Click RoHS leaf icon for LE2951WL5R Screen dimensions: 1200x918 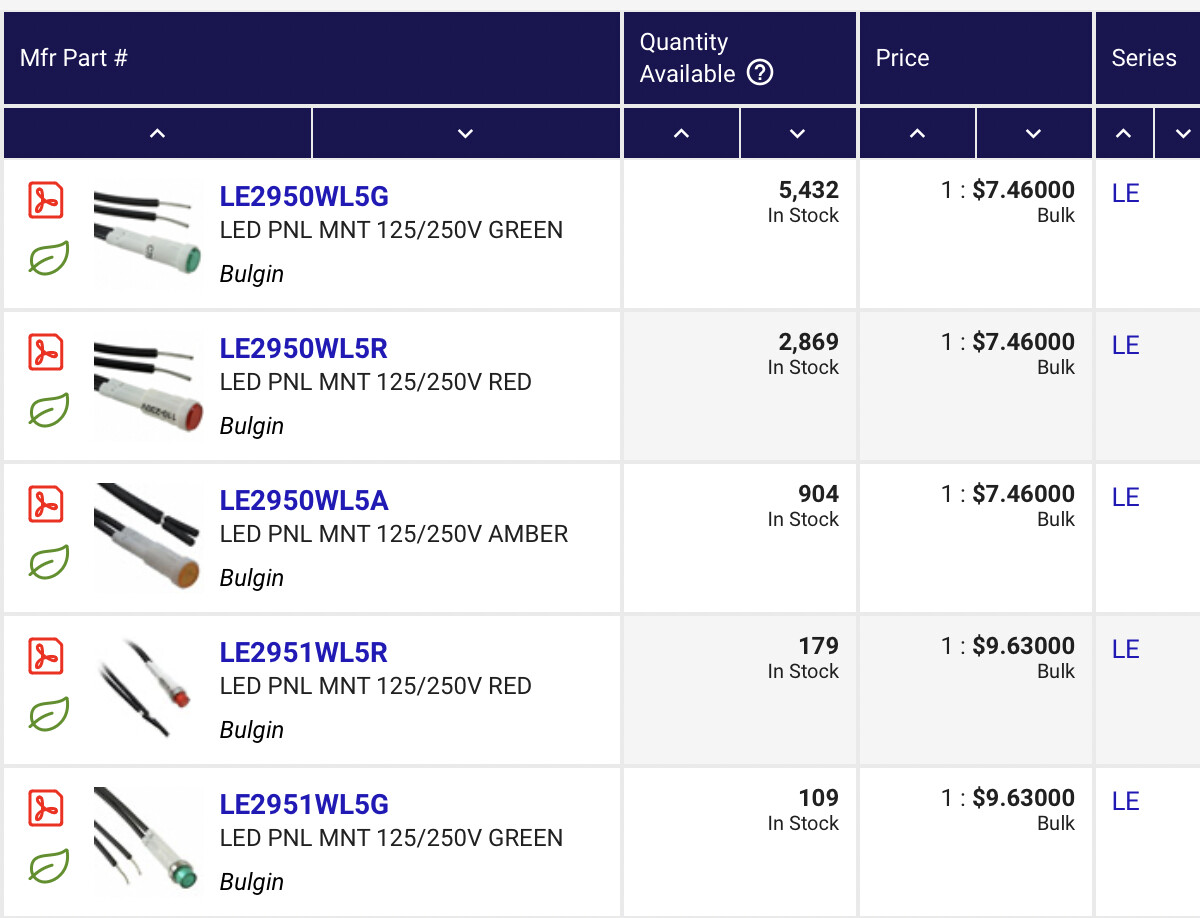coord(48,715)
